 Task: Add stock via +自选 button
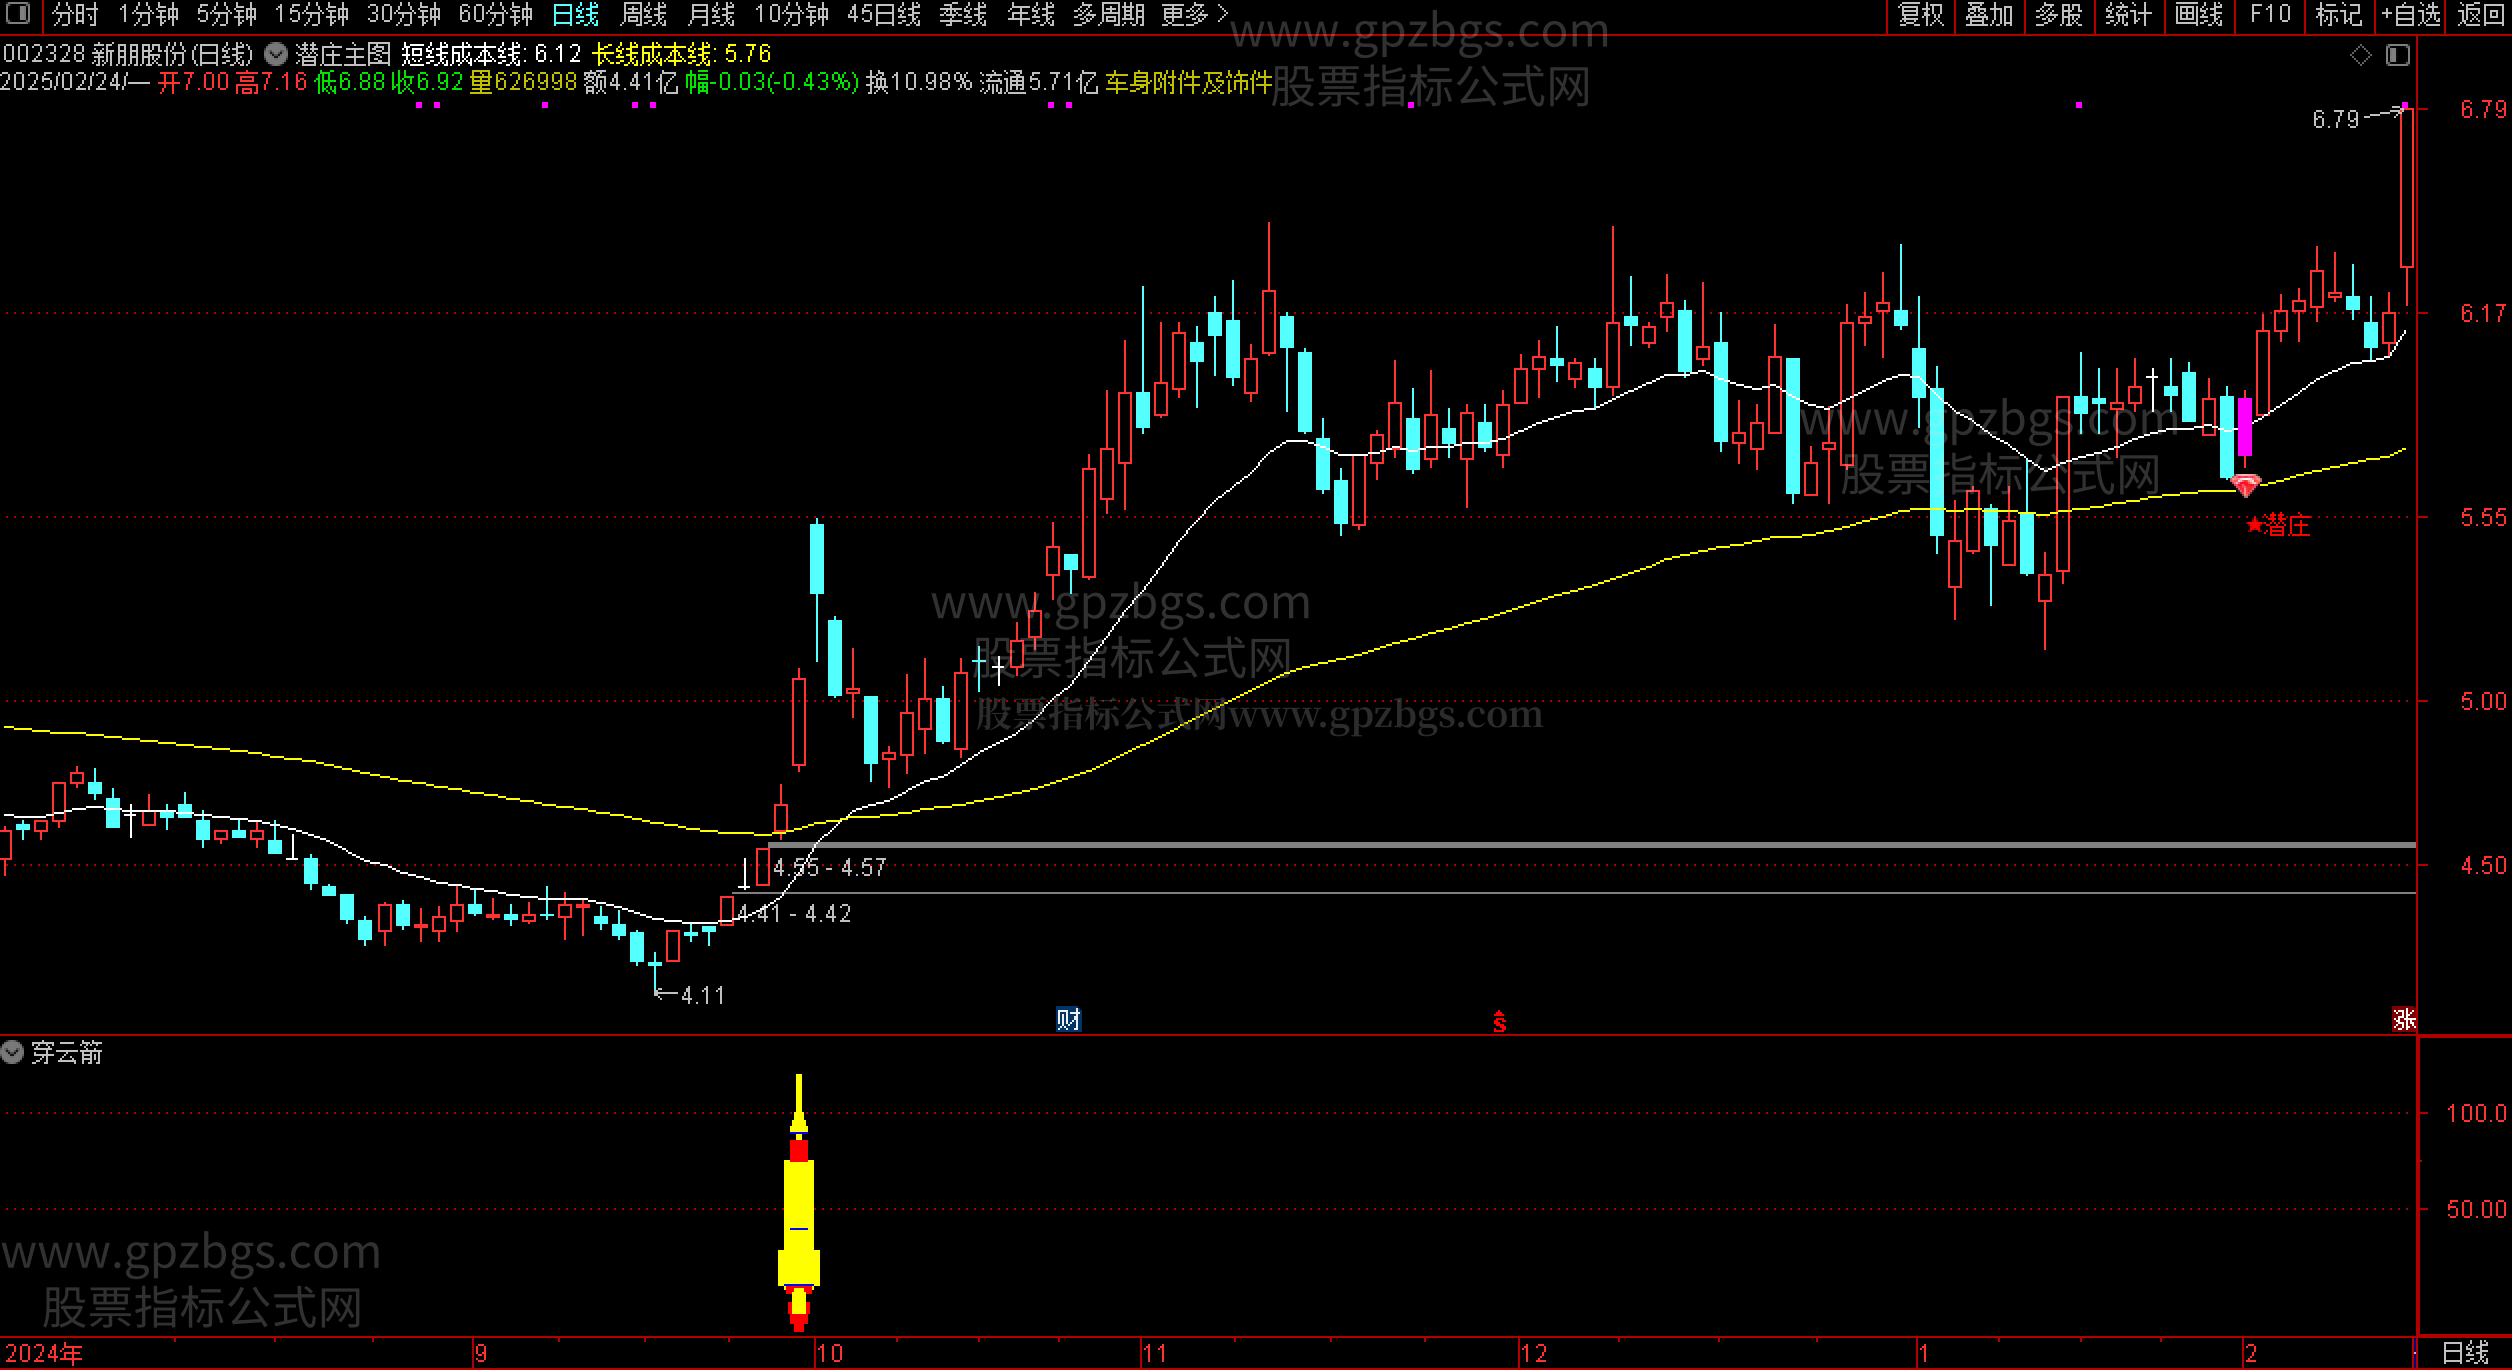pyautogui.click(x=2410, y=14)
